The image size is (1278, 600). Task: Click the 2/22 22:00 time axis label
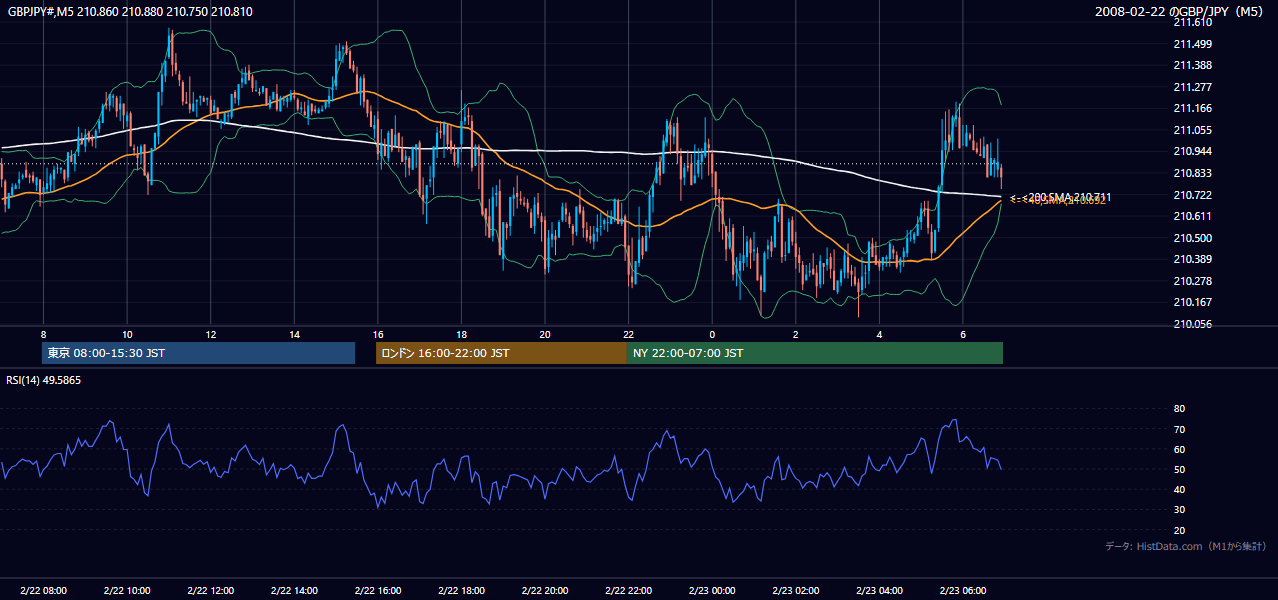click(x=629, y=591)
